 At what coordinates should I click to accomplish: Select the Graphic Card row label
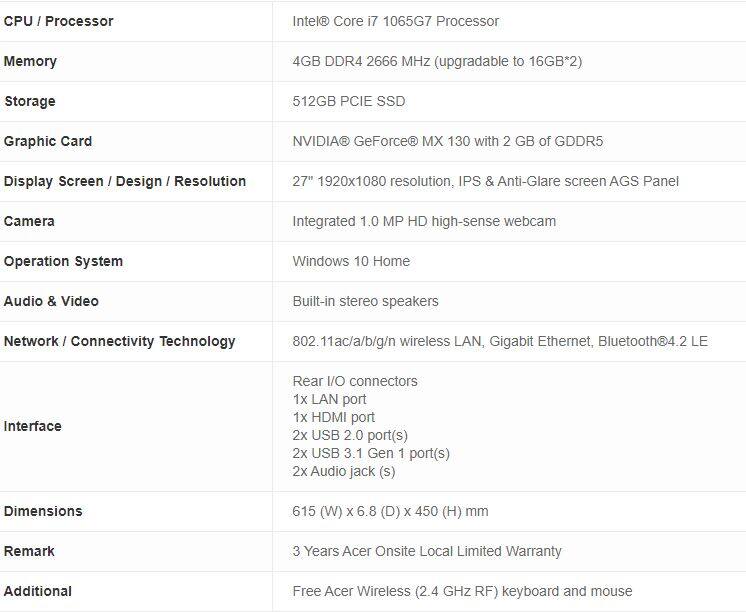pos(48,141)
